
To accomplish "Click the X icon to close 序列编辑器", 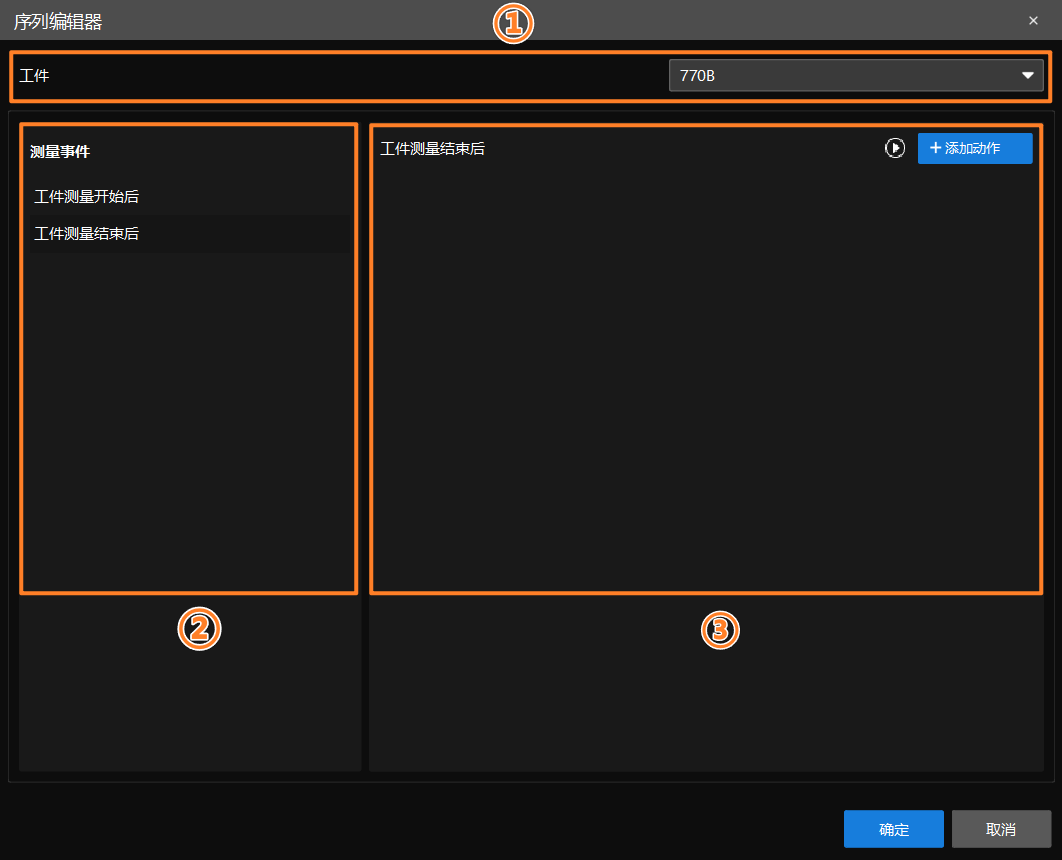I will pos(1033,20).
